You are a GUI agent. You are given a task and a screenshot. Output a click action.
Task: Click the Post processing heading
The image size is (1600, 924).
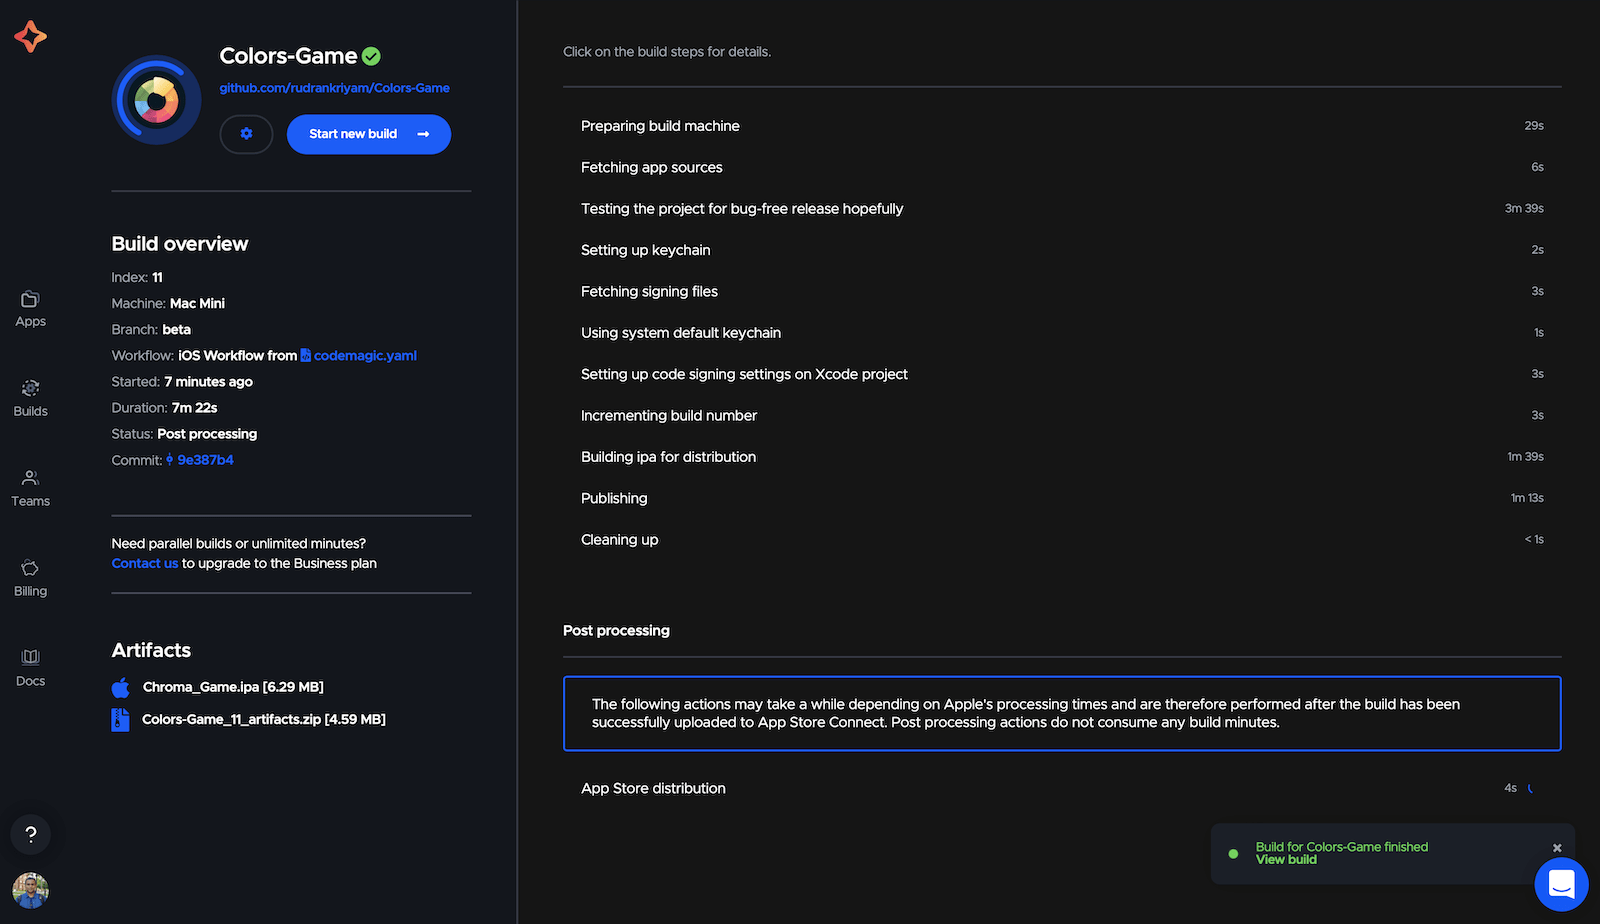[616, 630]
